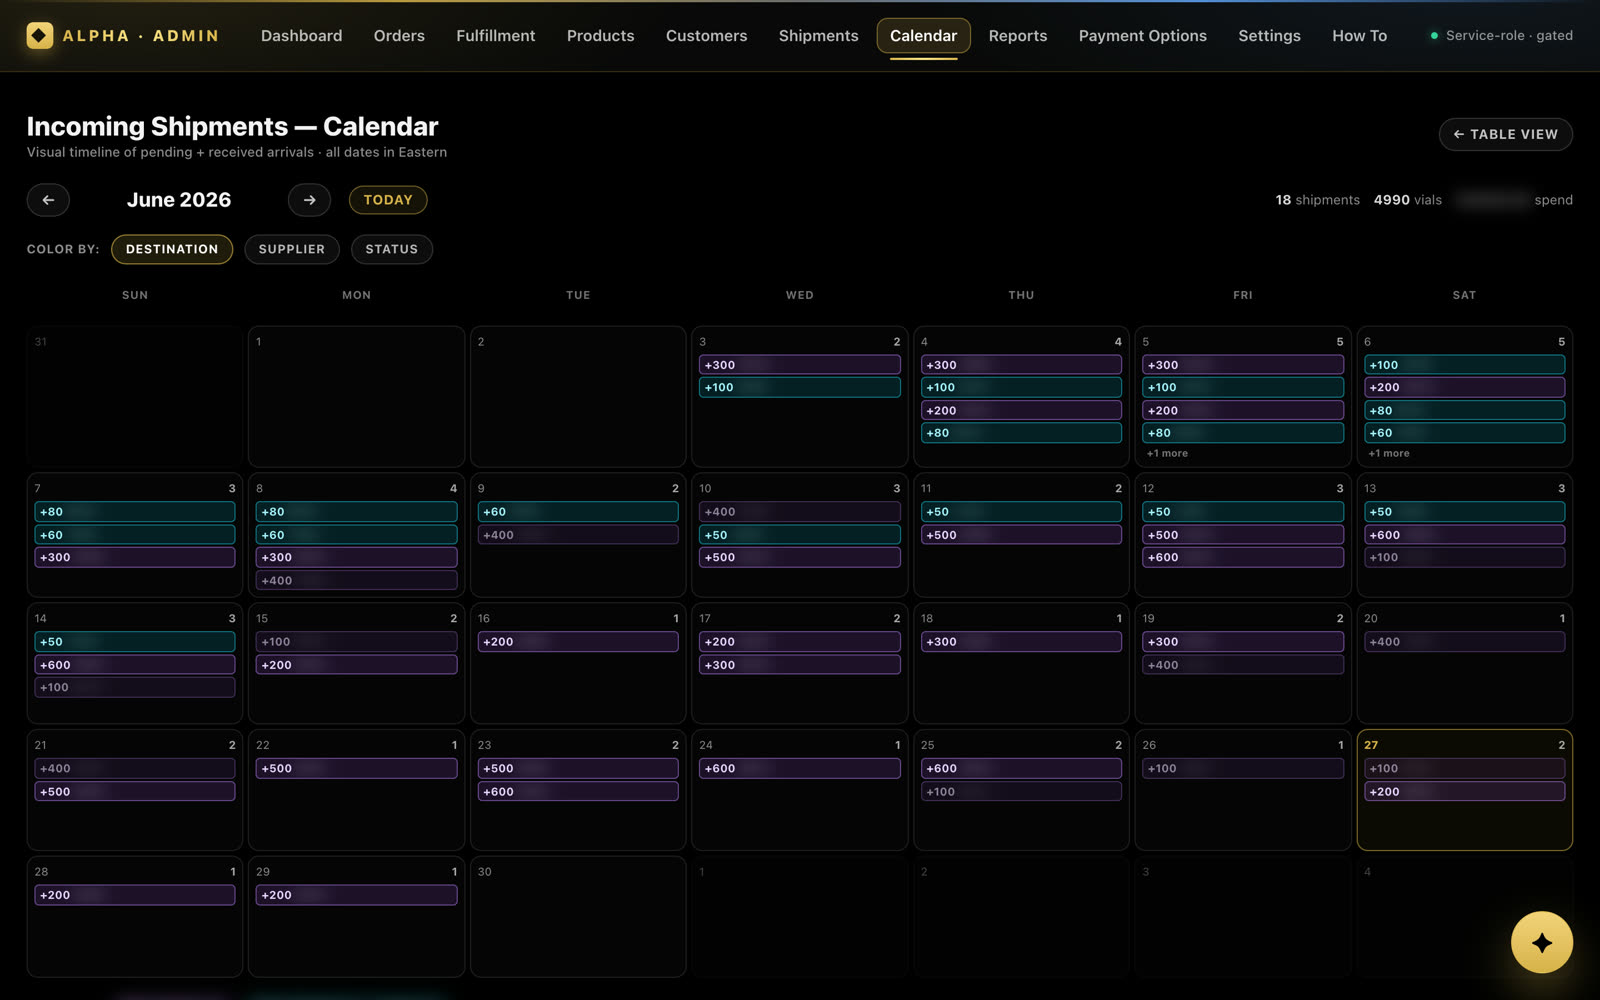Open the +100 shipment on June 3
Screen dimensions: 1600x1000
tap(799, 387)
